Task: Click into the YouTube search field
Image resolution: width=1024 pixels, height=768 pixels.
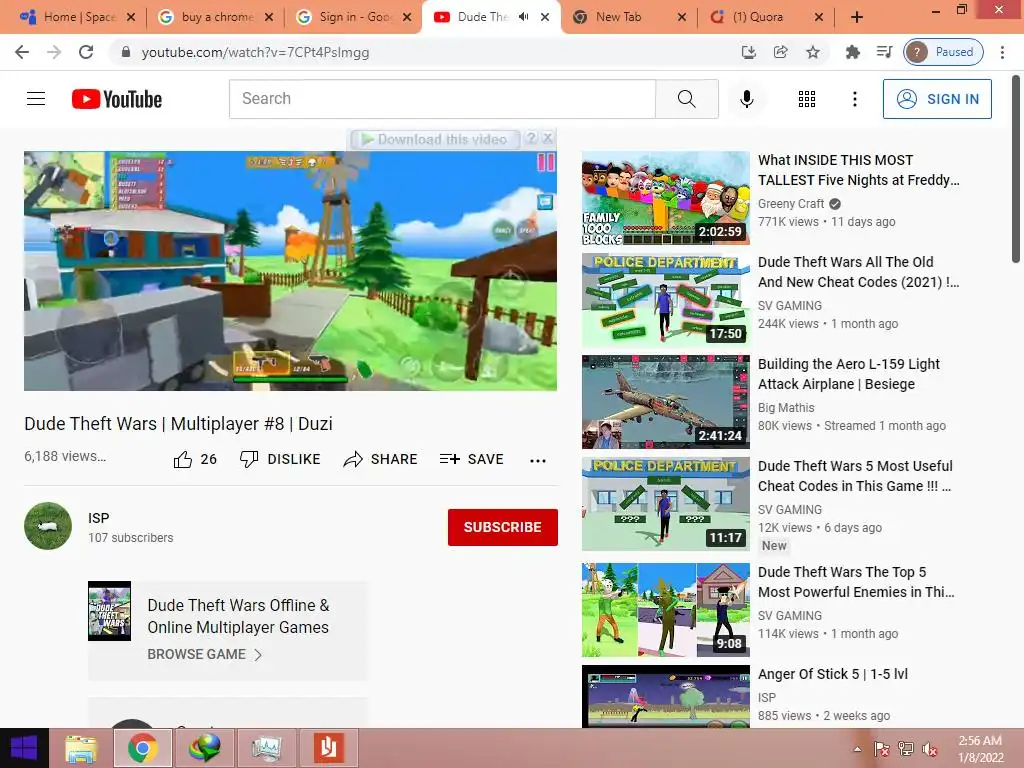Action: pos(442,99)
